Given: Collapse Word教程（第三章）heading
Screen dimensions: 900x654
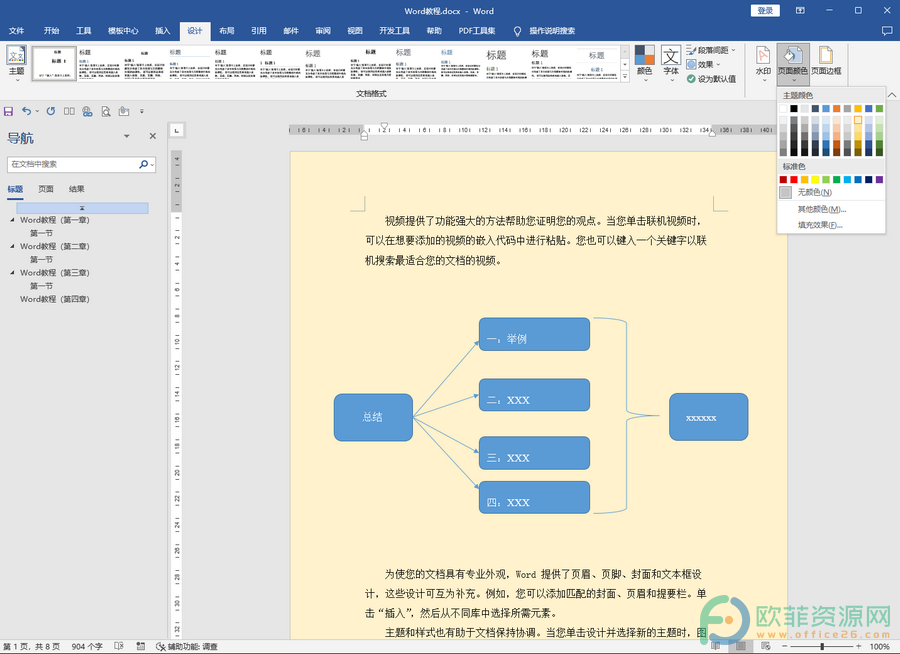Looking at the screenshot, I should (12, 273).
